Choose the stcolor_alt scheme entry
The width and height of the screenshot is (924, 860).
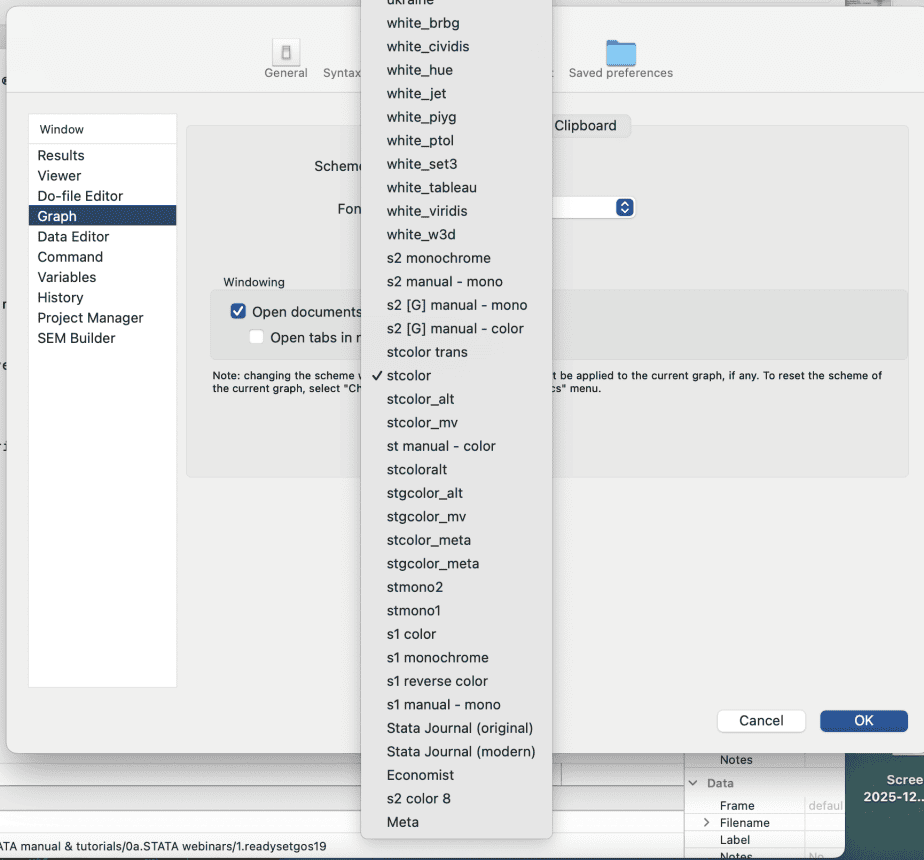(x=420, y=399)
